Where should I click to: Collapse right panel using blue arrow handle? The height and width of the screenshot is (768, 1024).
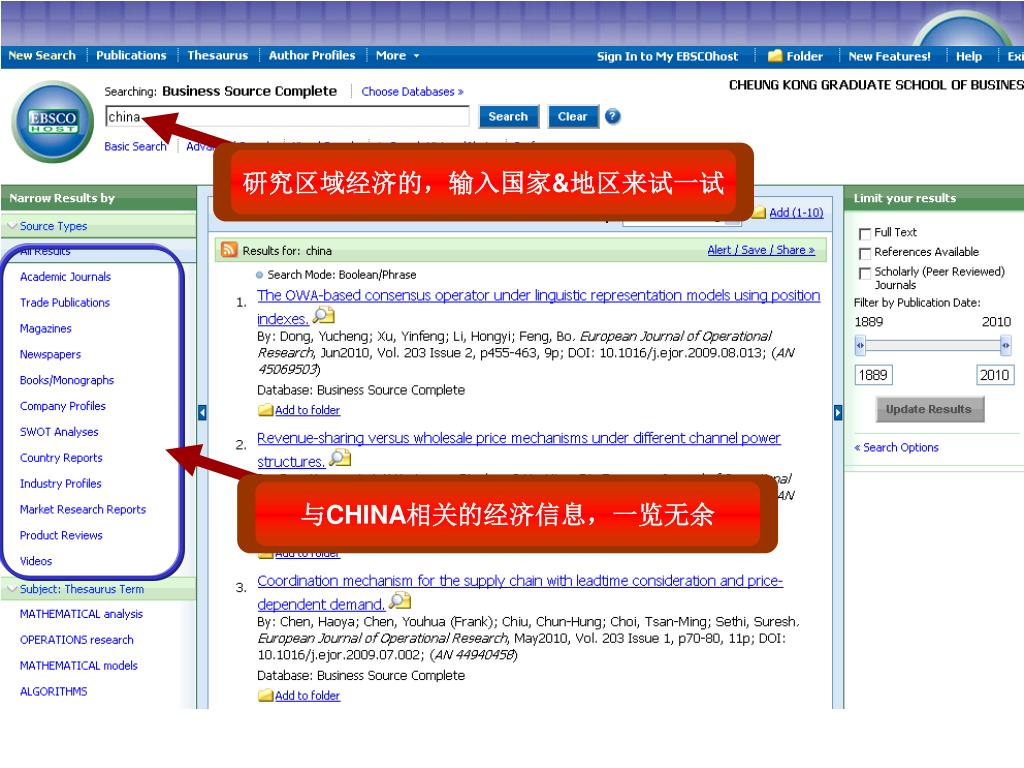838,413
